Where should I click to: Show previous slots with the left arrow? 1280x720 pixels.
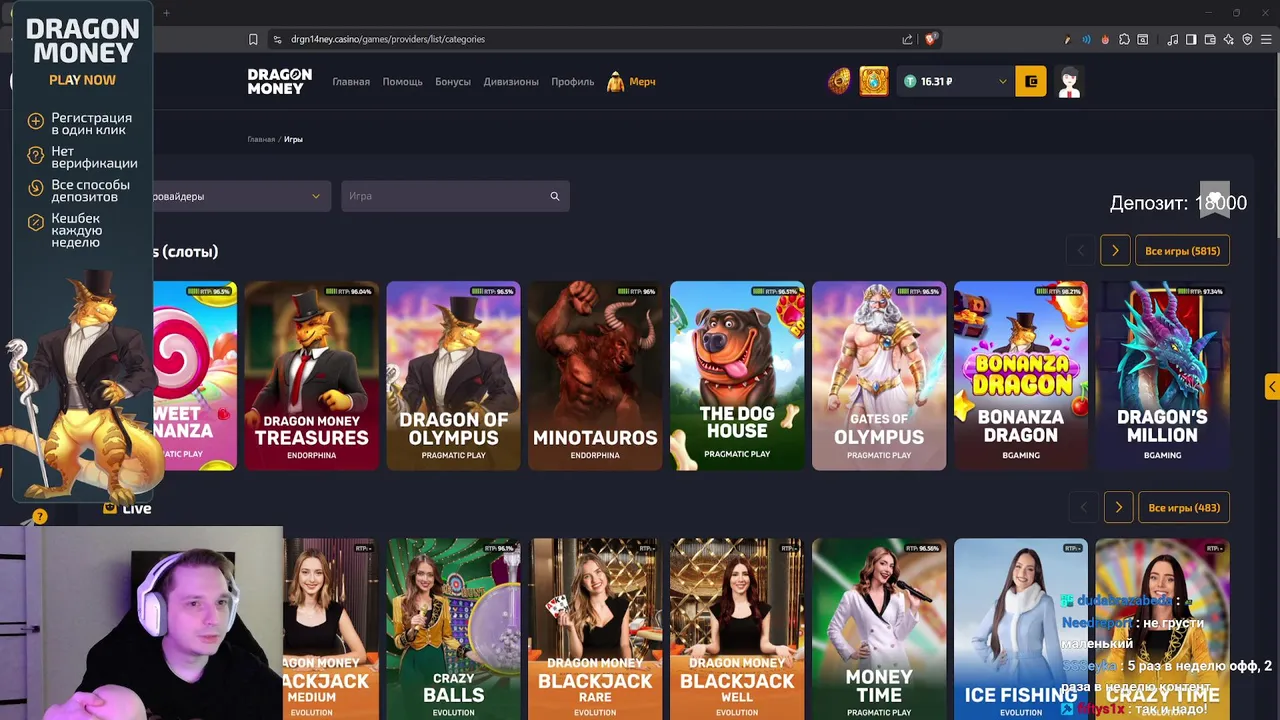tap(1081, 251)
